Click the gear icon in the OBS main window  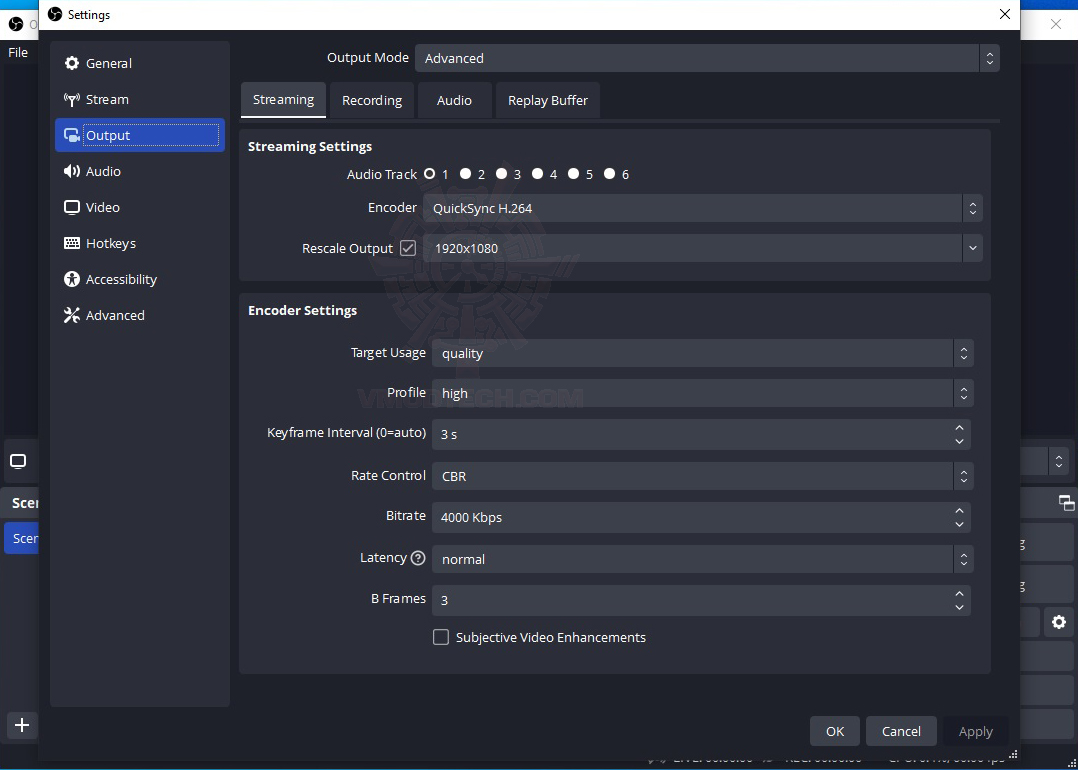click(1059, 622)
